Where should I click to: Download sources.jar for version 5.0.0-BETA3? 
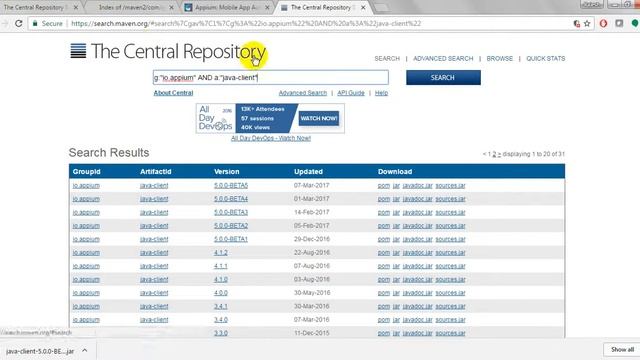(450, 212)
